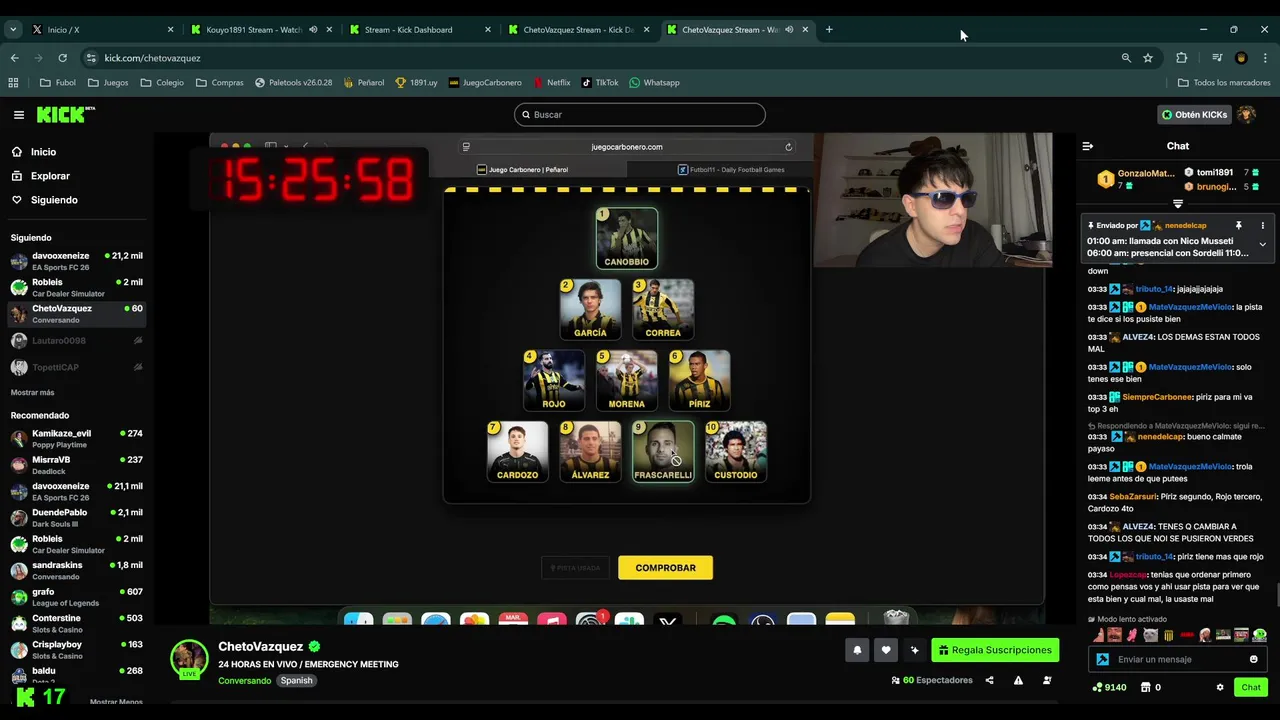Open the Kick hamburger menu
Screen dimensions: 1280x720
18,115
